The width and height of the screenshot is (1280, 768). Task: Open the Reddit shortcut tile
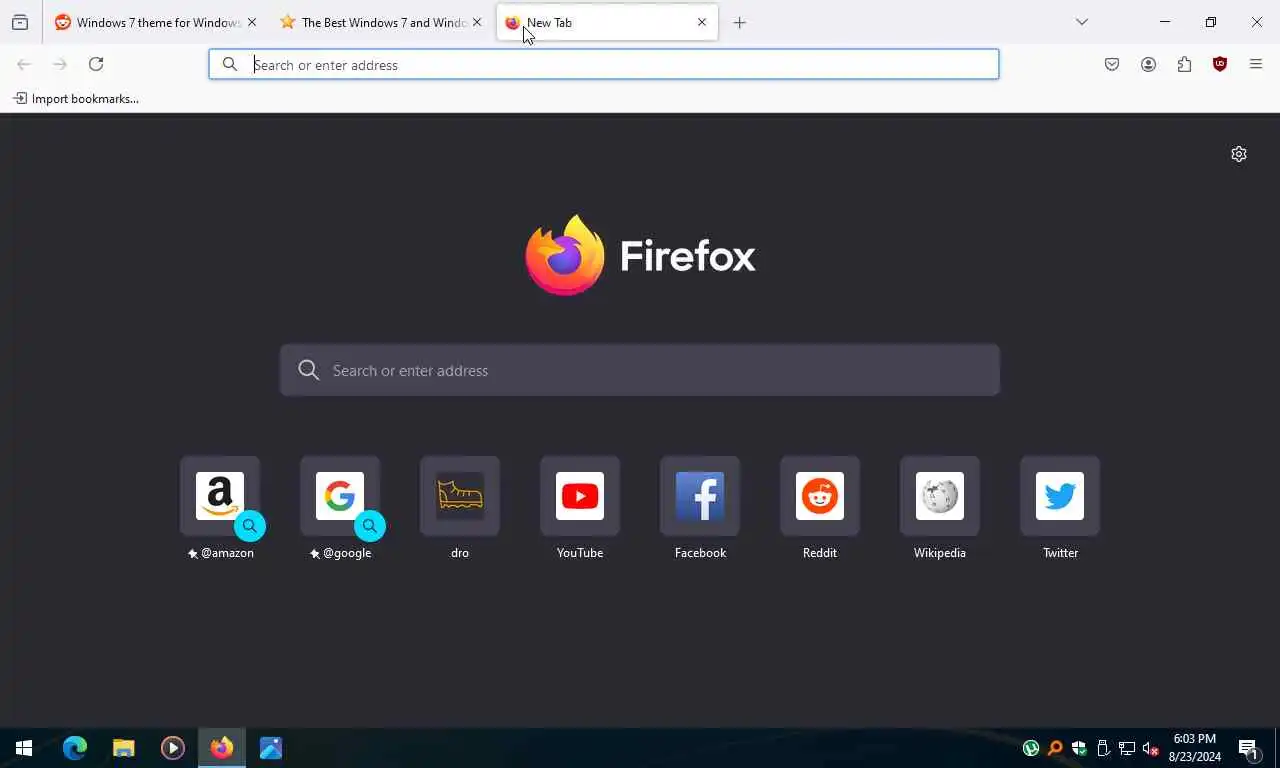820,496
